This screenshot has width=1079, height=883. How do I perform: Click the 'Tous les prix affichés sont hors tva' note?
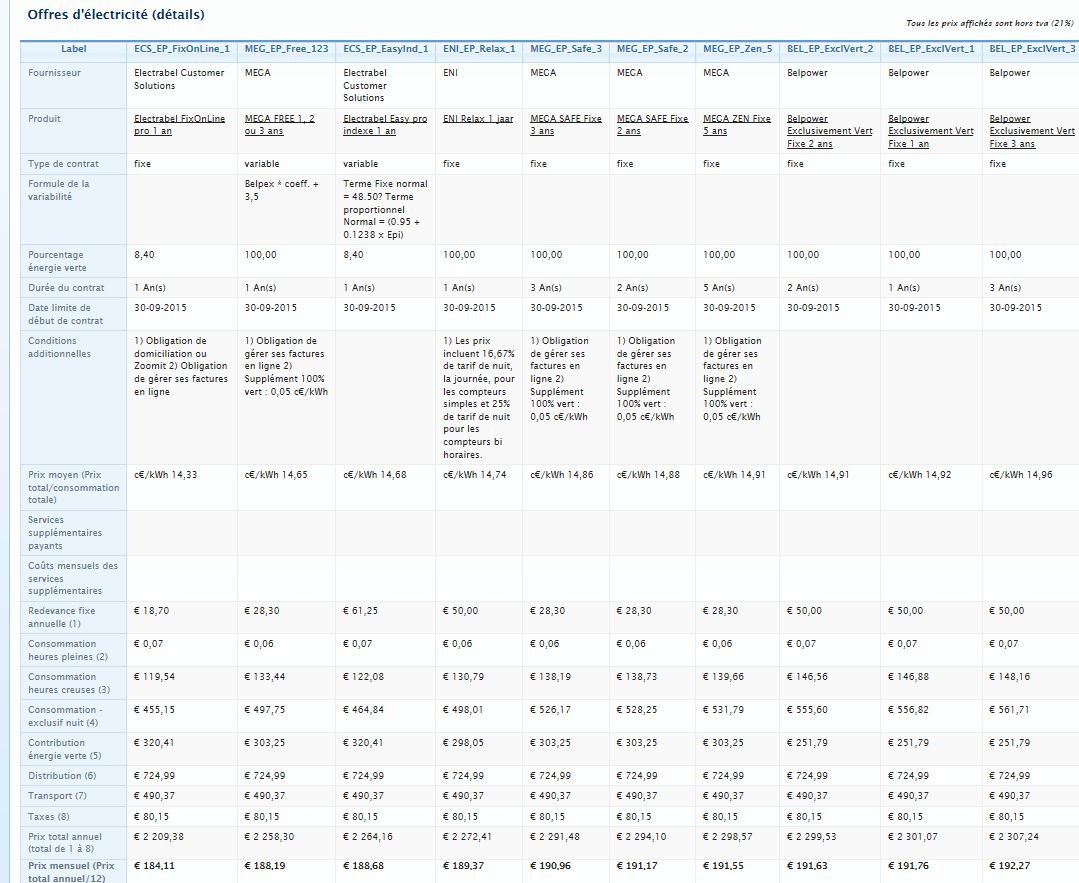coord(990,23)
